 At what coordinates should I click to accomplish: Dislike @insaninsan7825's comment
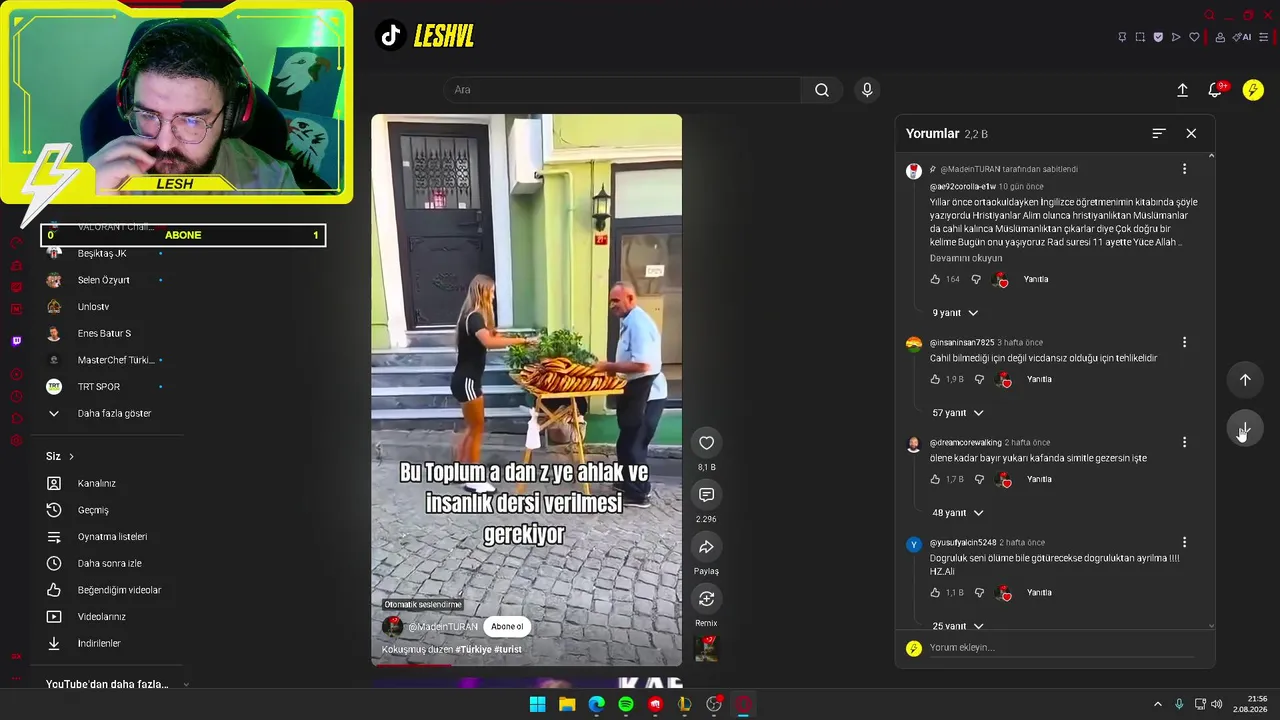[x=979, y=380]
